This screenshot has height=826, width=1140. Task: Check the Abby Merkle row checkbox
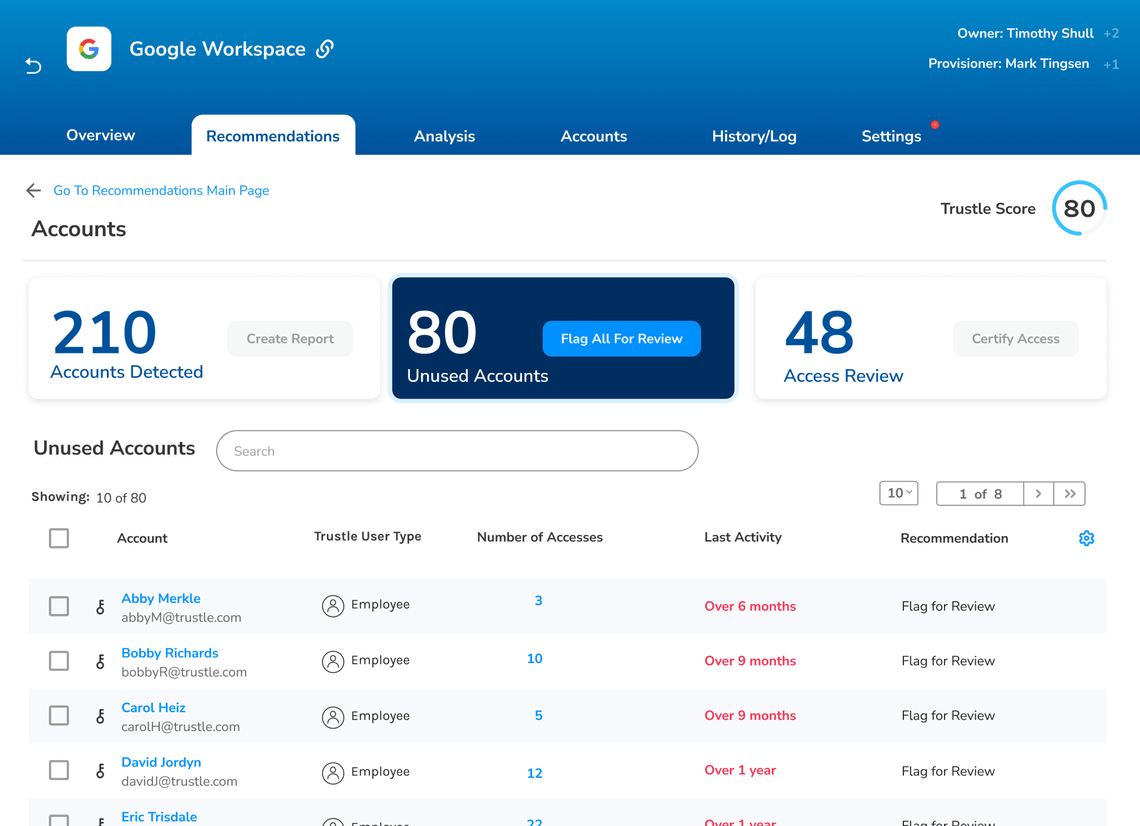59,606
